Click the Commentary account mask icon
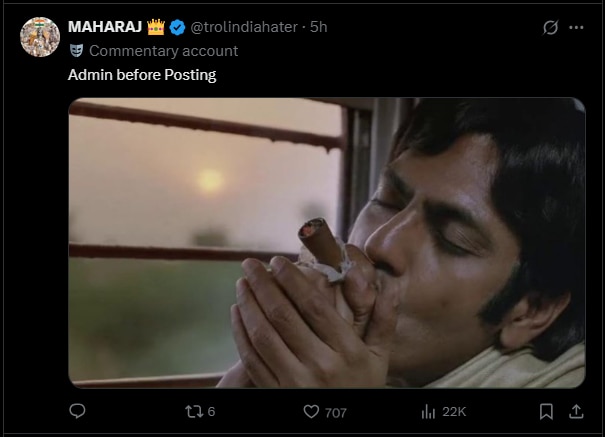The height and width of the screenshot is (437, 605). point(76,50)
